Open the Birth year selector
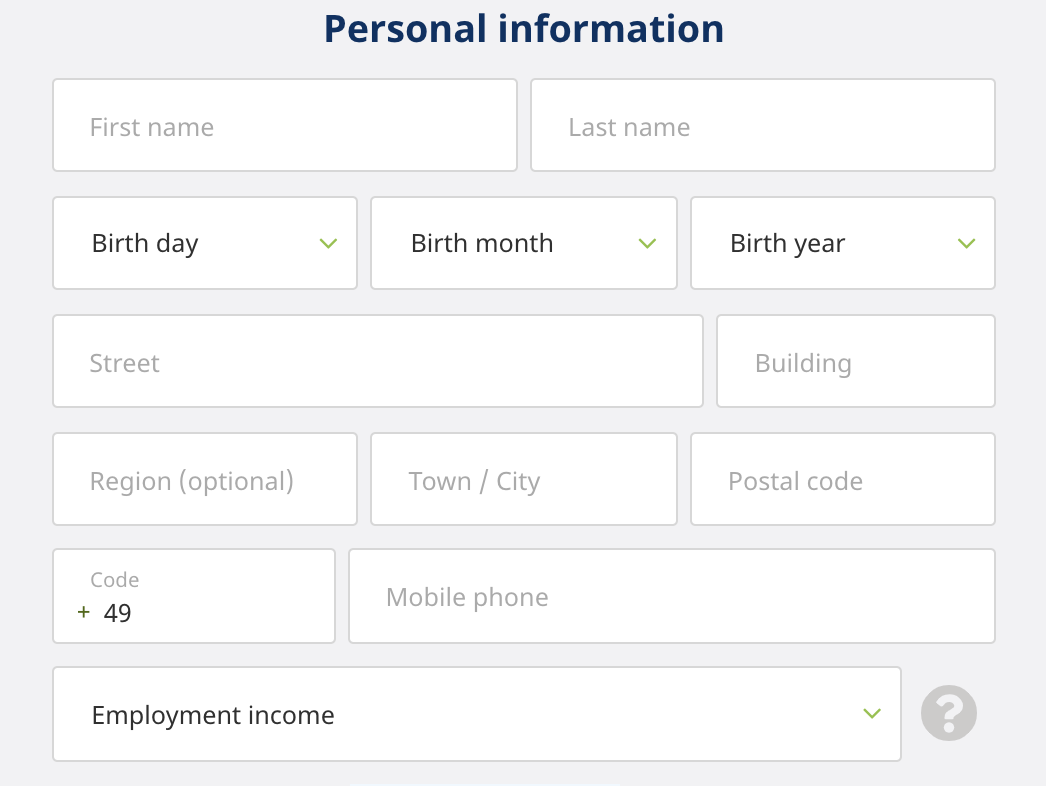 842,243
